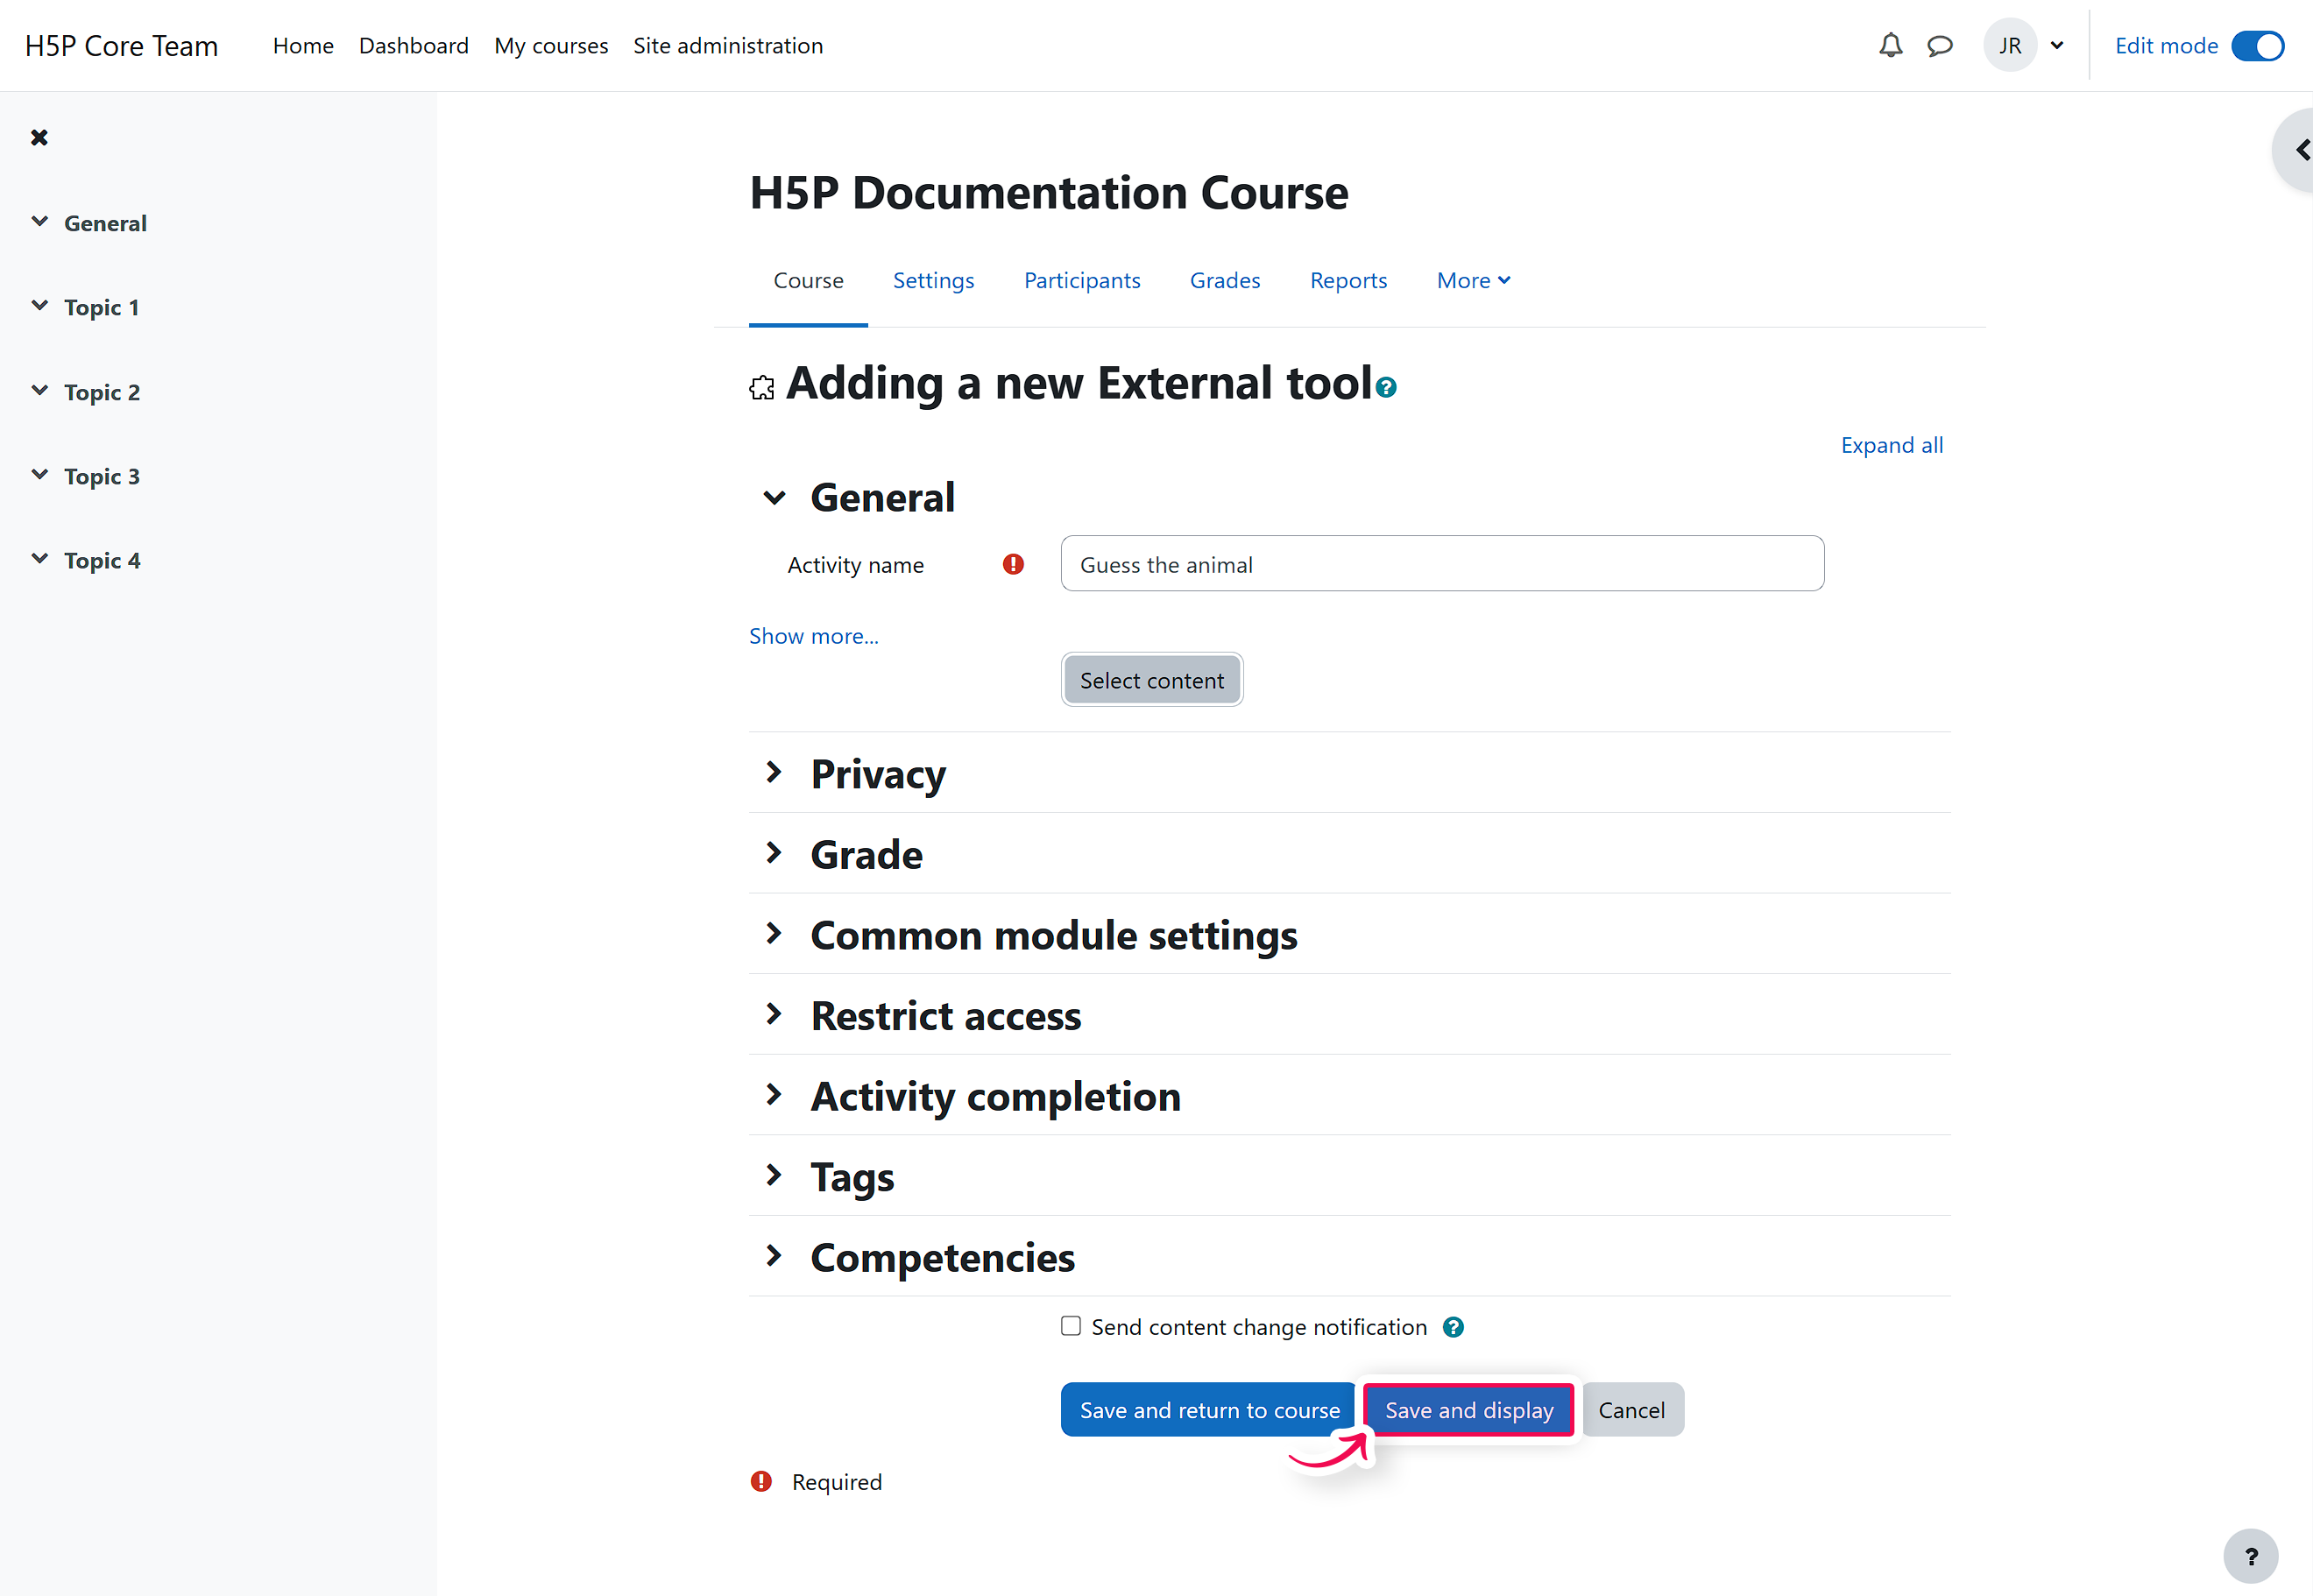Open Dashboard in top navigation
2313x1596 pixels.
pos(414,46)
